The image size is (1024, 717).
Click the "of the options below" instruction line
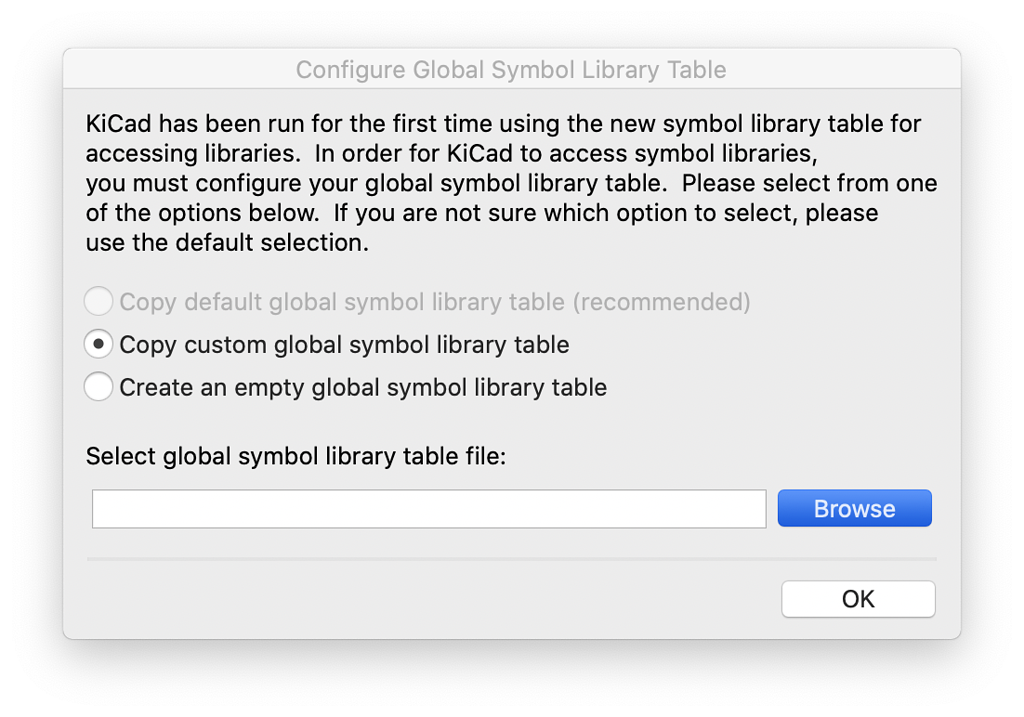482,213
